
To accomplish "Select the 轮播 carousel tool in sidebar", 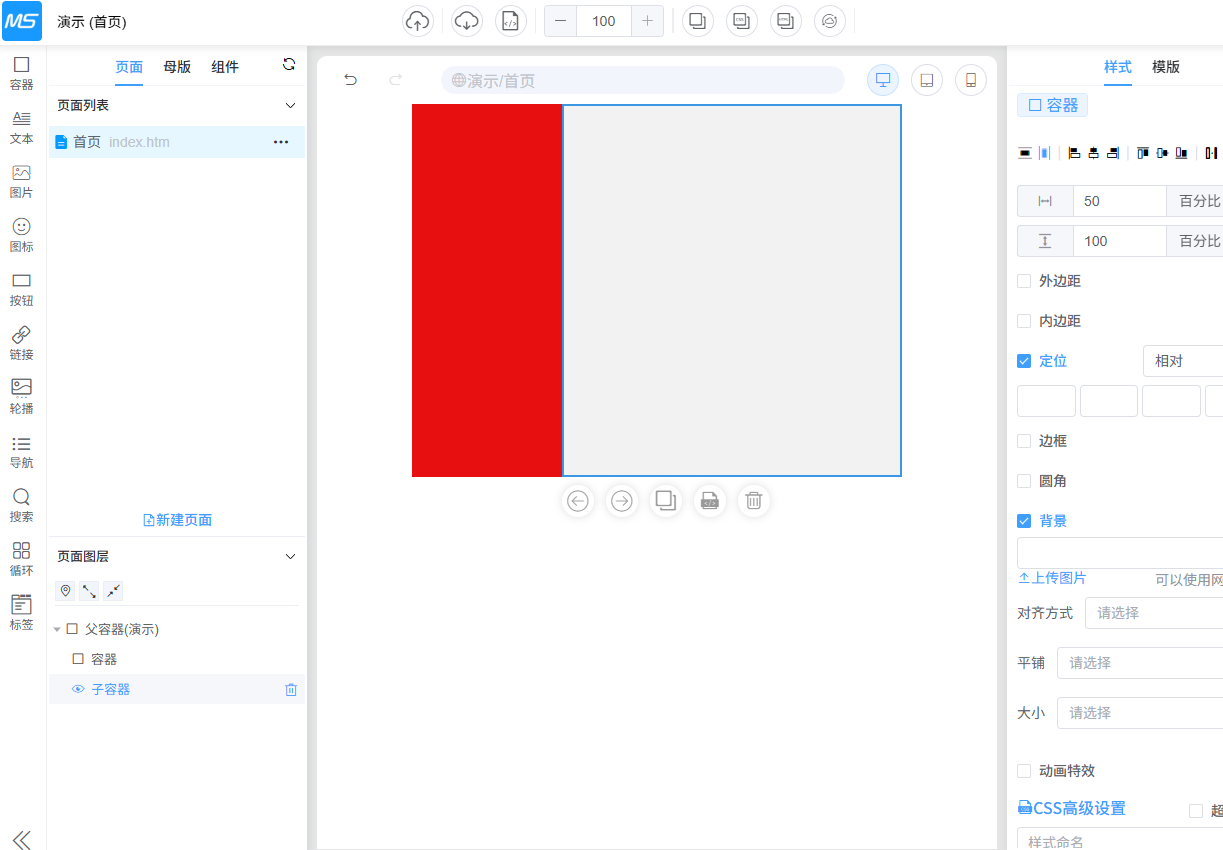I will pyautogui.click(x=21, y=395).
